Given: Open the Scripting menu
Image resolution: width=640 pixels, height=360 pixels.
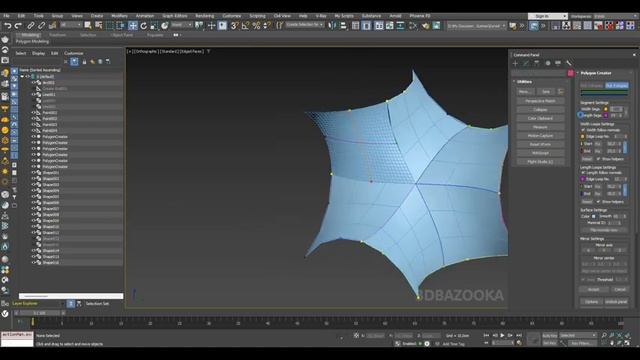Looking at the screenshot, I should (x=257, y=16).
